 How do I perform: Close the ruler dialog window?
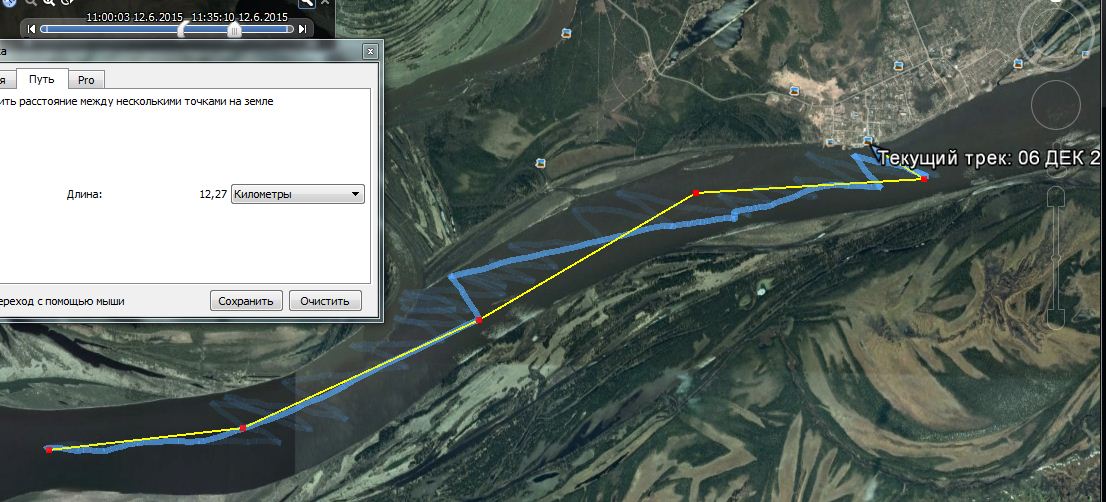click(x=370, y=51)
